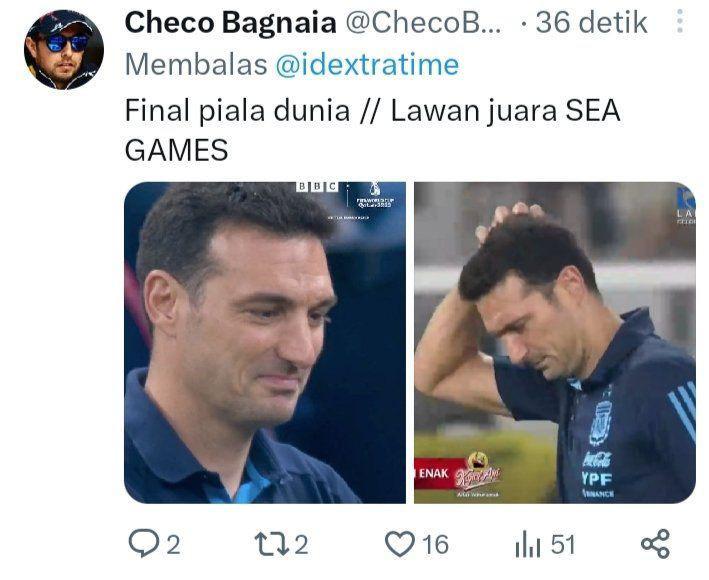Click the reply count 2
This screenshot has width=709, height=580.
click(x=174, y=544)
